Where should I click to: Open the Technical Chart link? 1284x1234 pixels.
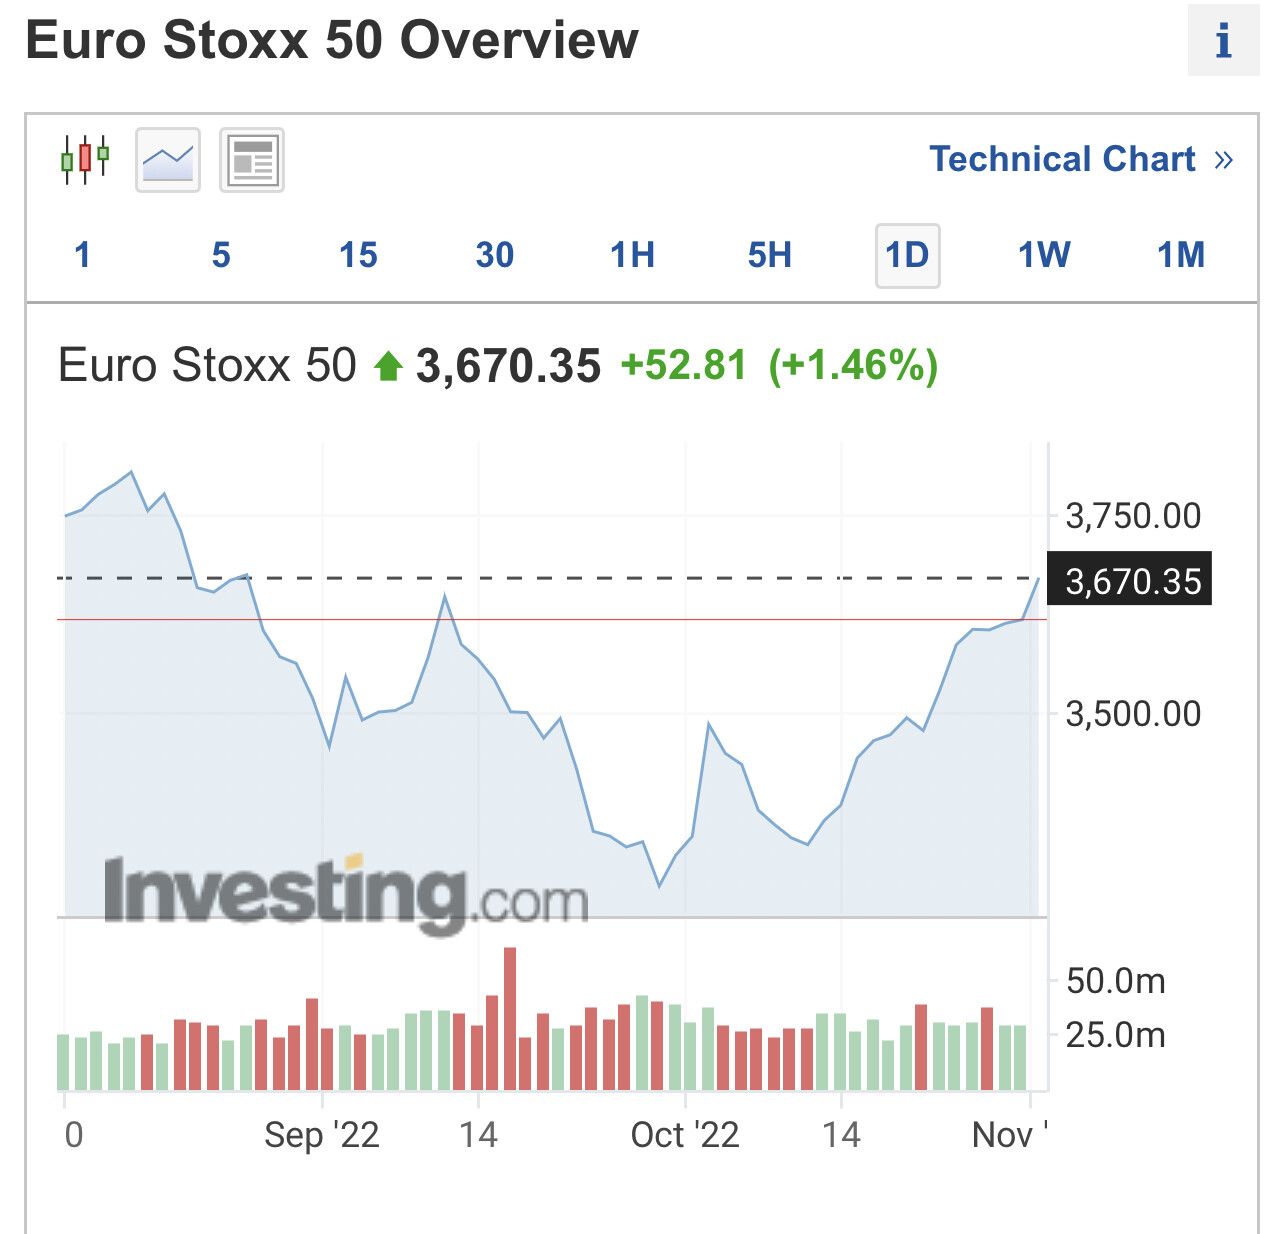1062,159
